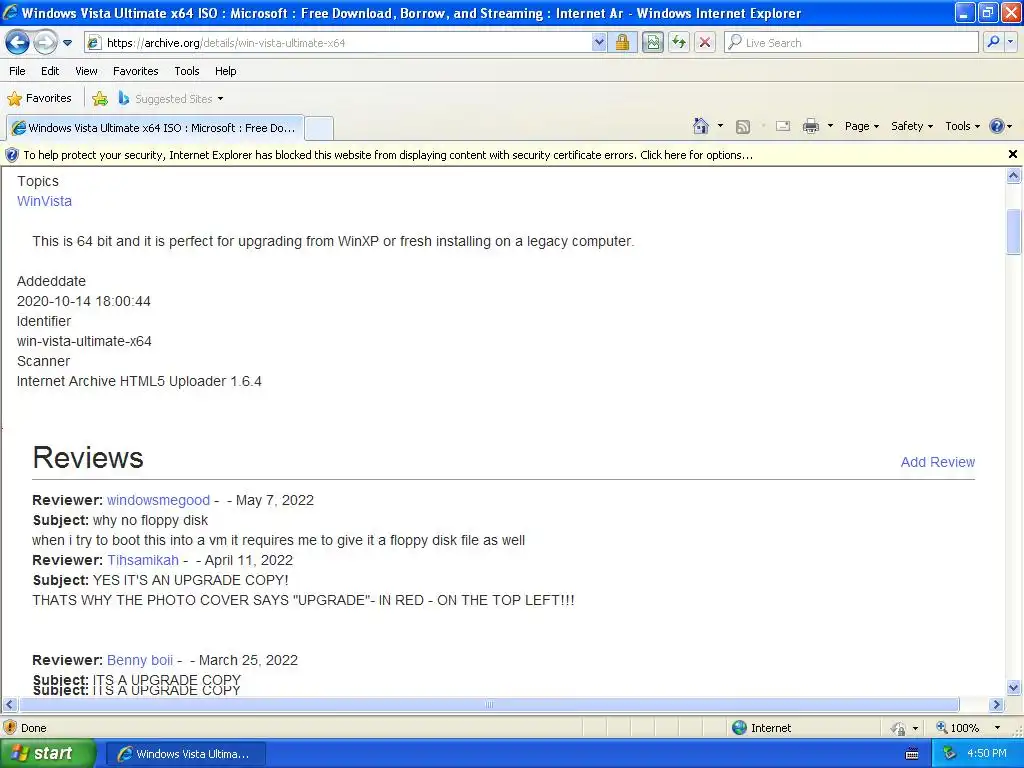
Task: Refresh the page with the Refresh icon
Action: coord(679,43)
